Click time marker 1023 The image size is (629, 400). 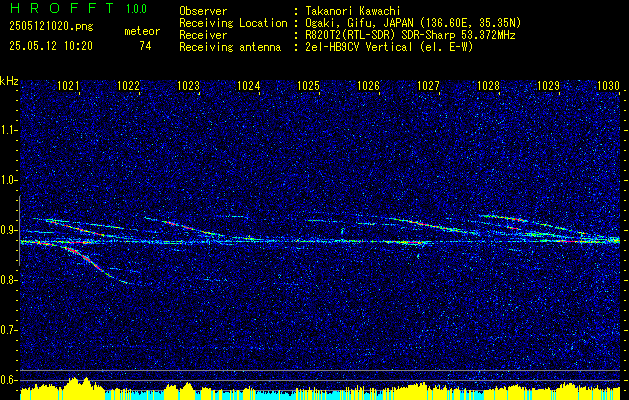(189, 86)
